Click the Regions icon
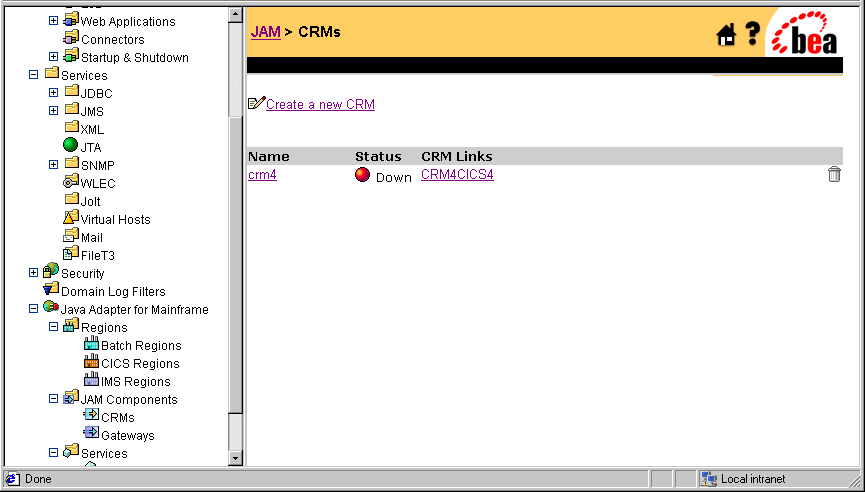This screenshot has width=865, height=492. [71, 325]
